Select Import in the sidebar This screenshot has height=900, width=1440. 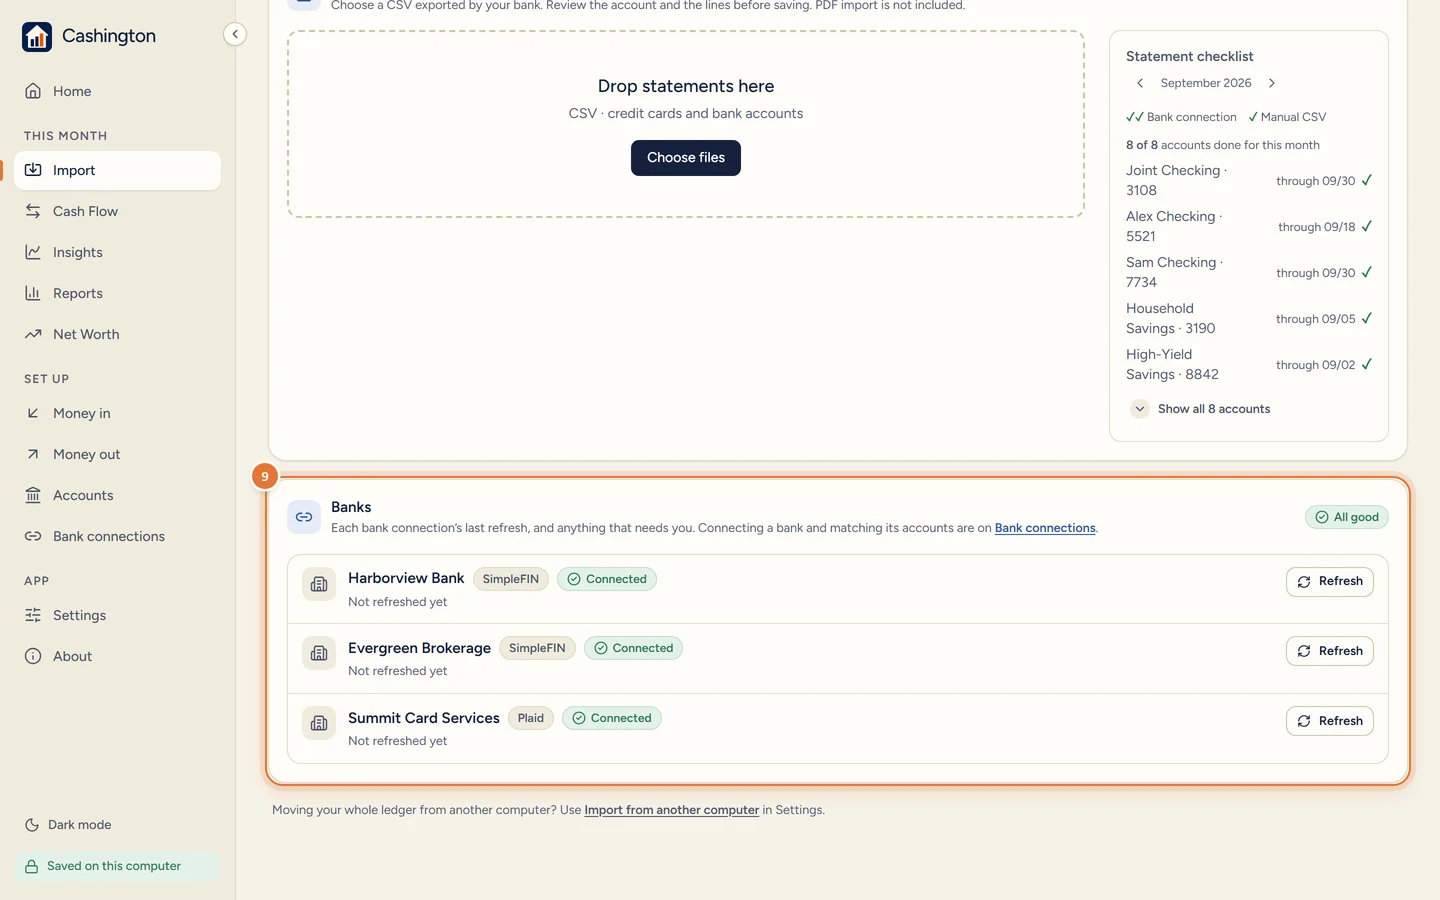click(117, 170)
